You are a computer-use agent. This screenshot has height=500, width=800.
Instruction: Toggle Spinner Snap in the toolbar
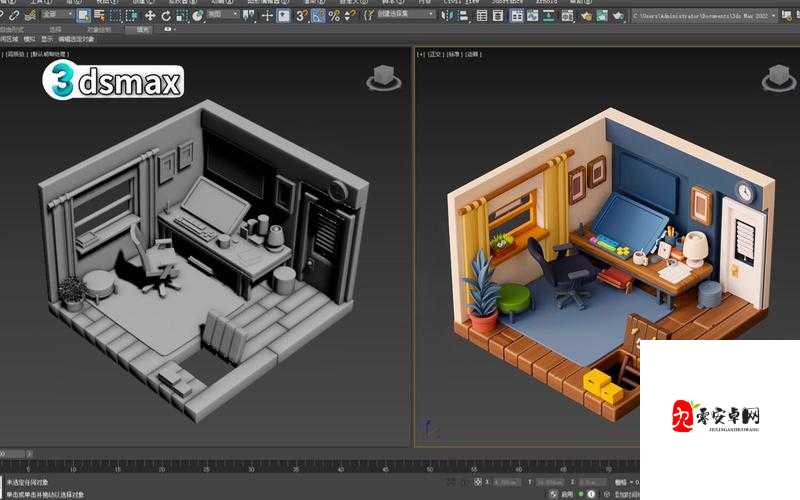[350, 16]
